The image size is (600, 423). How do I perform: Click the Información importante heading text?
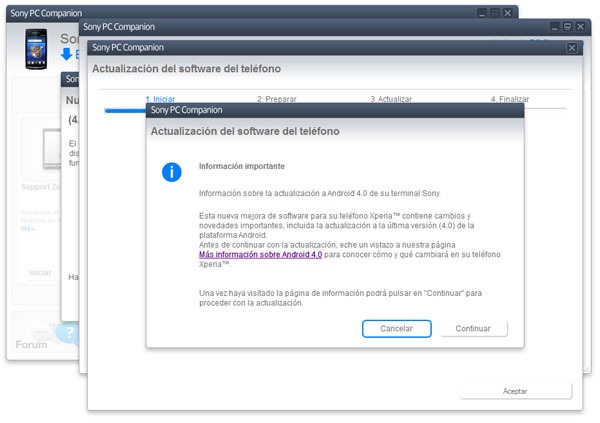coord(242,166)
